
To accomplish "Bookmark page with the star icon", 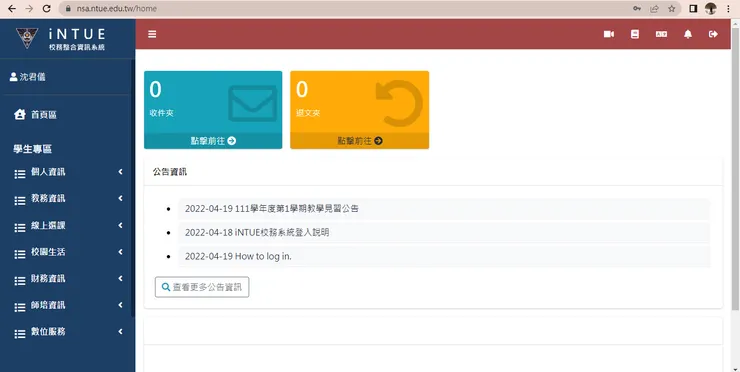I will click(672, 8).
